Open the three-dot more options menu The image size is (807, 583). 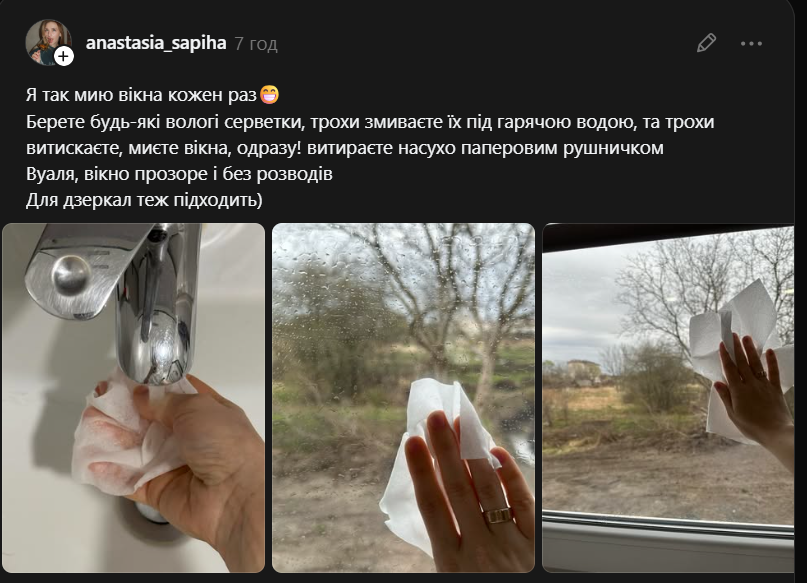pyautogui.click(x=751, y=44)
